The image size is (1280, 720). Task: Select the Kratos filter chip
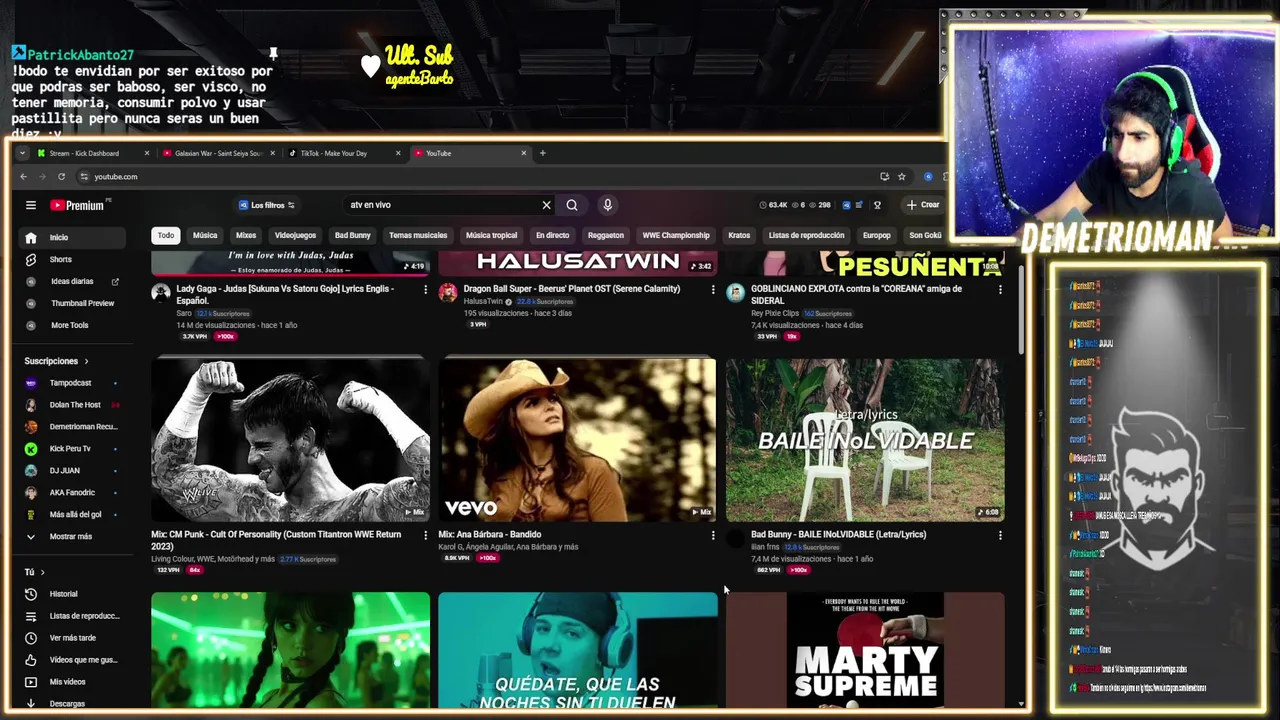739,236
